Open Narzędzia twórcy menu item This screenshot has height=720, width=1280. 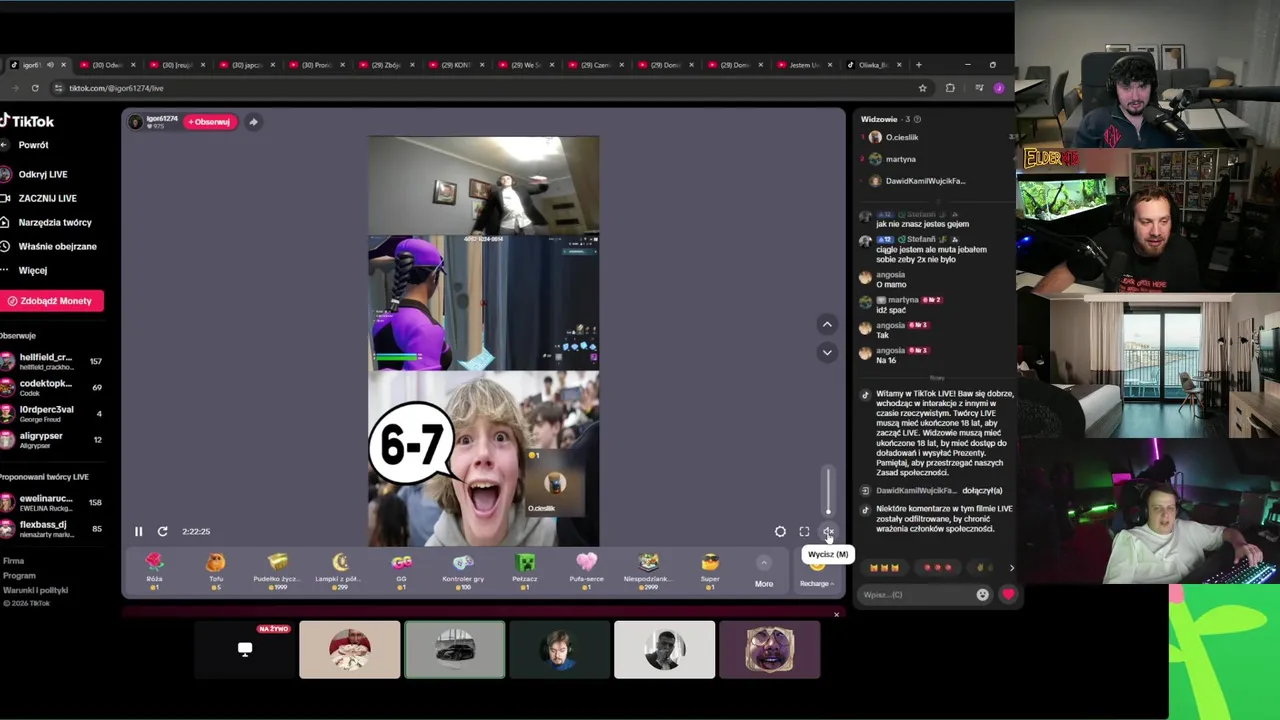[55, 222]
